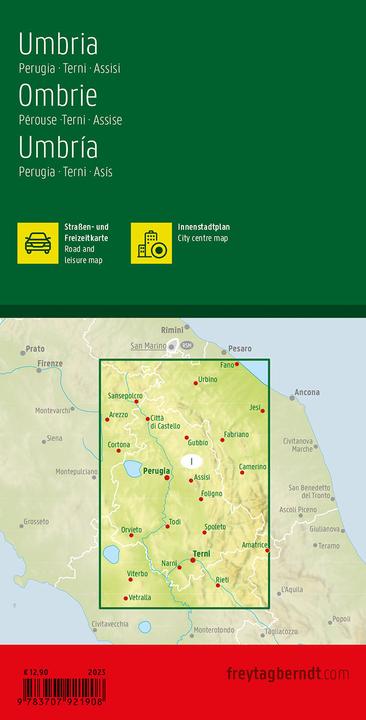Click the yellow city centre building icon
This screenshot has height=720, width=366.
coord(152,243)
